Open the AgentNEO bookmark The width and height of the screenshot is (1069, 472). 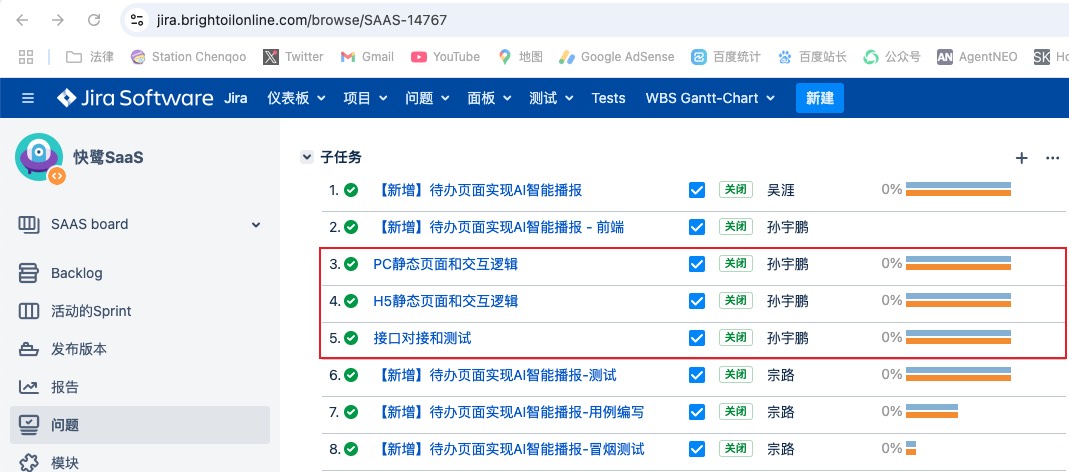pos(977,57)
